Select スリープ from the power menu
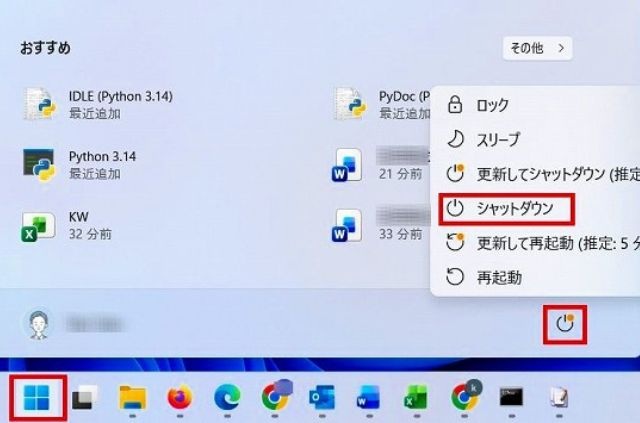Screen dimensions: 640x423 coord(498,139)
